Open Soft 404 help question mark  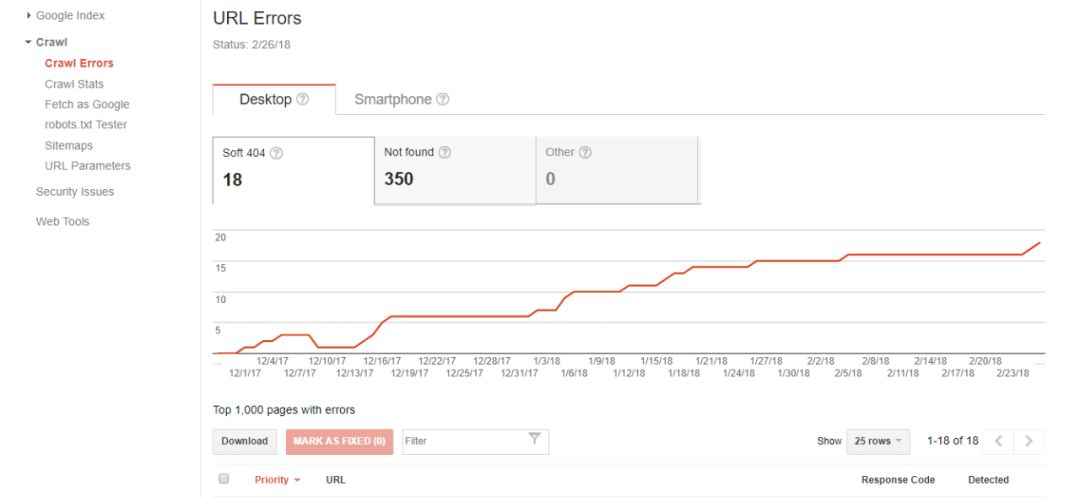pyautogui.click(x=276, y=153)
